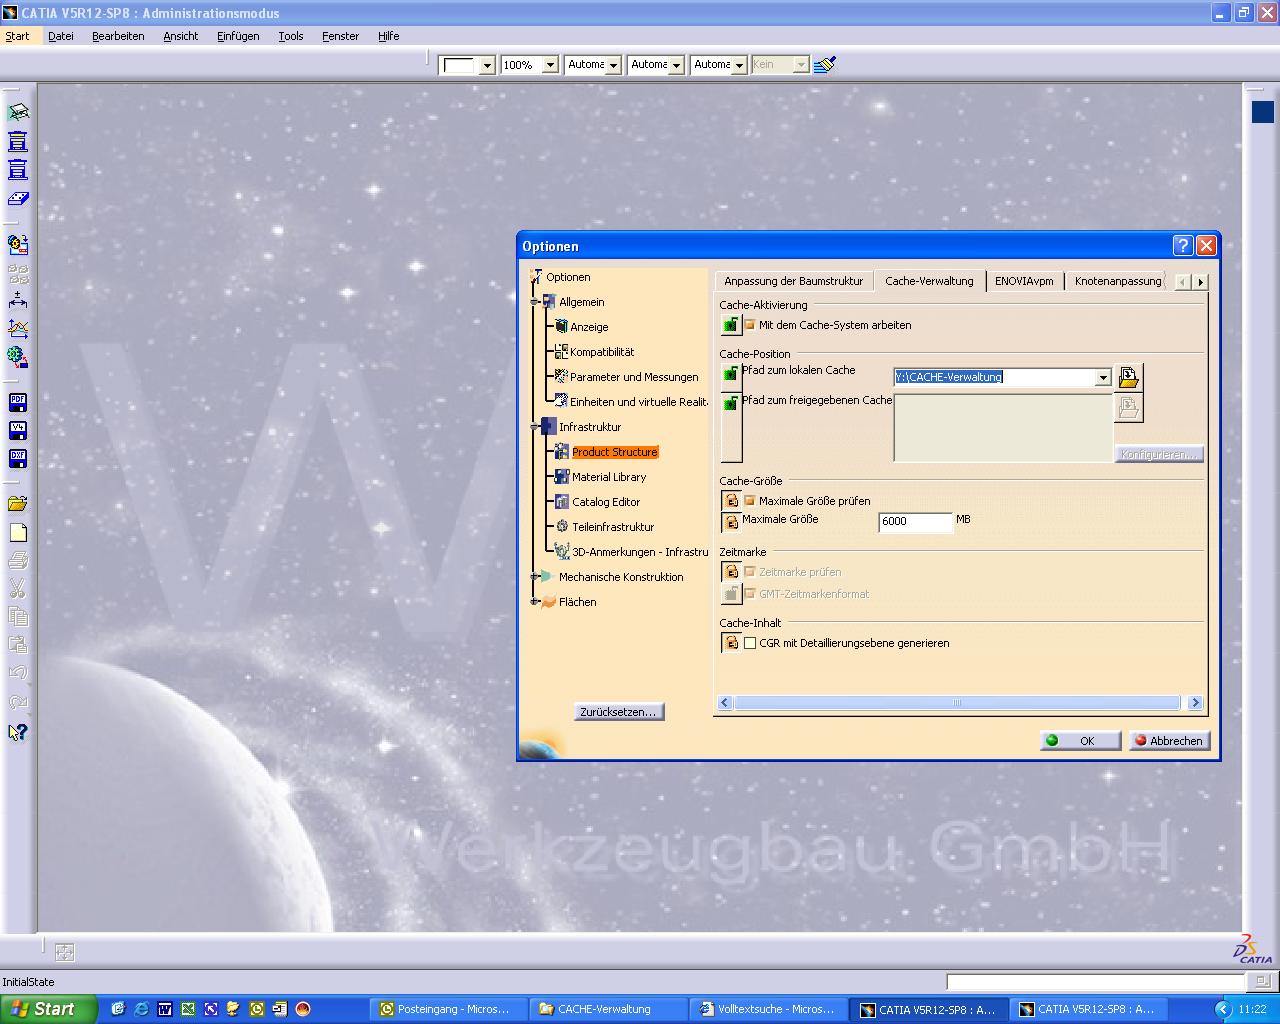
Task: Expand the Flächen tree node
Action: [535, 602]
